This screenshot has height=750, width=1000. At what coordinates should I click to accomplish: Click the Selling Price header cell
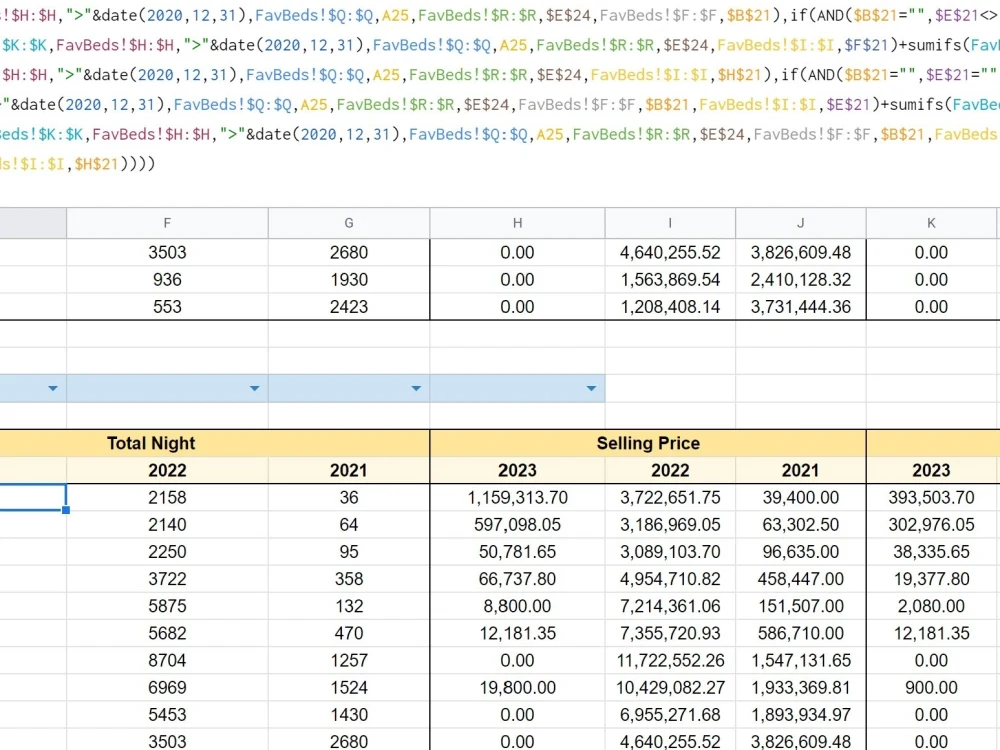(648, 443)
